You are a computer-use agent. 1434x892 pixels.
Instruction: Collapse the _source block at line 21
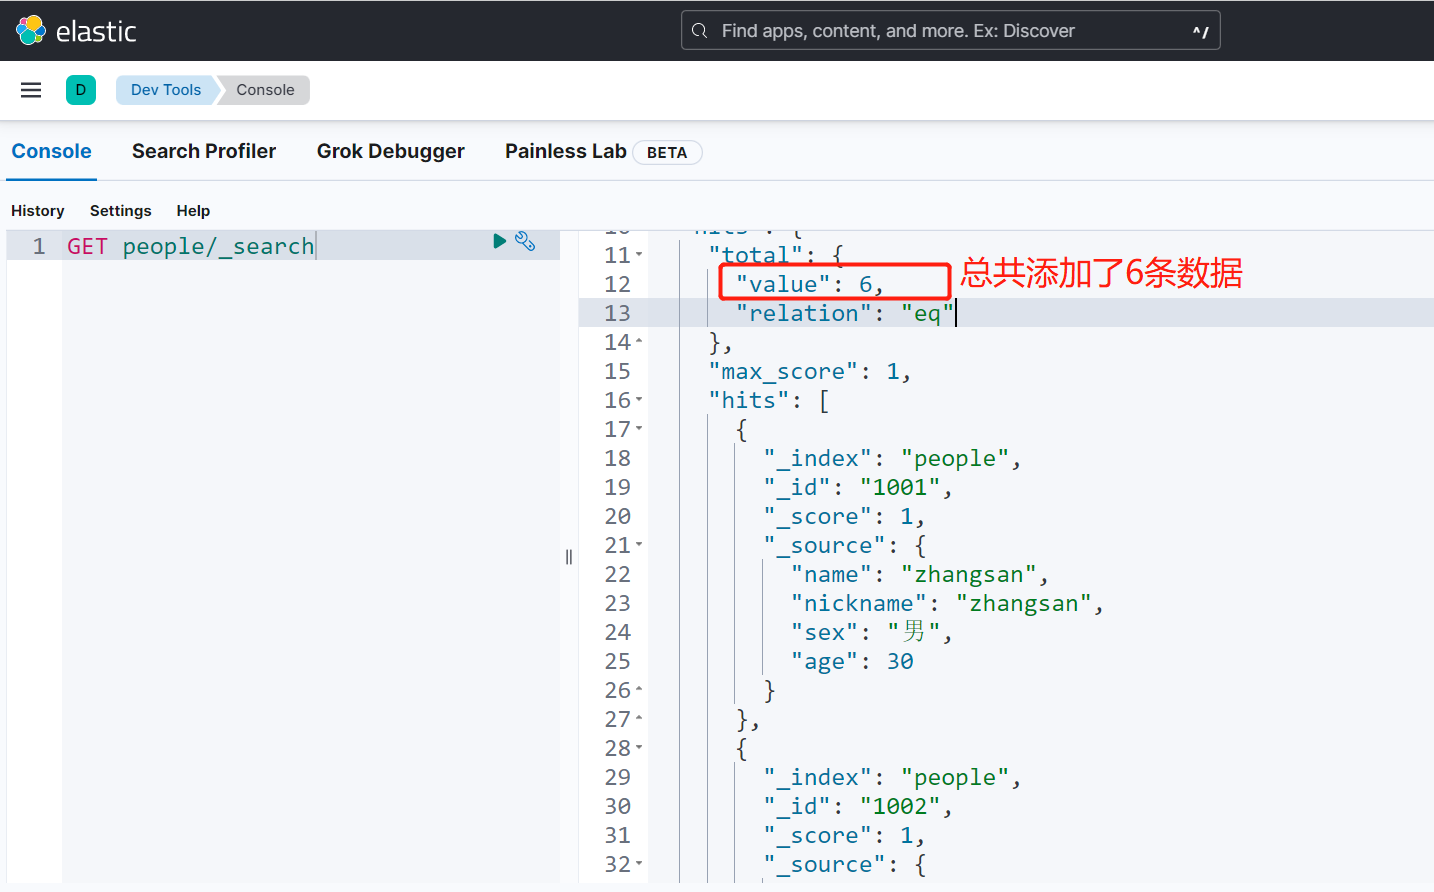point(640,545)
